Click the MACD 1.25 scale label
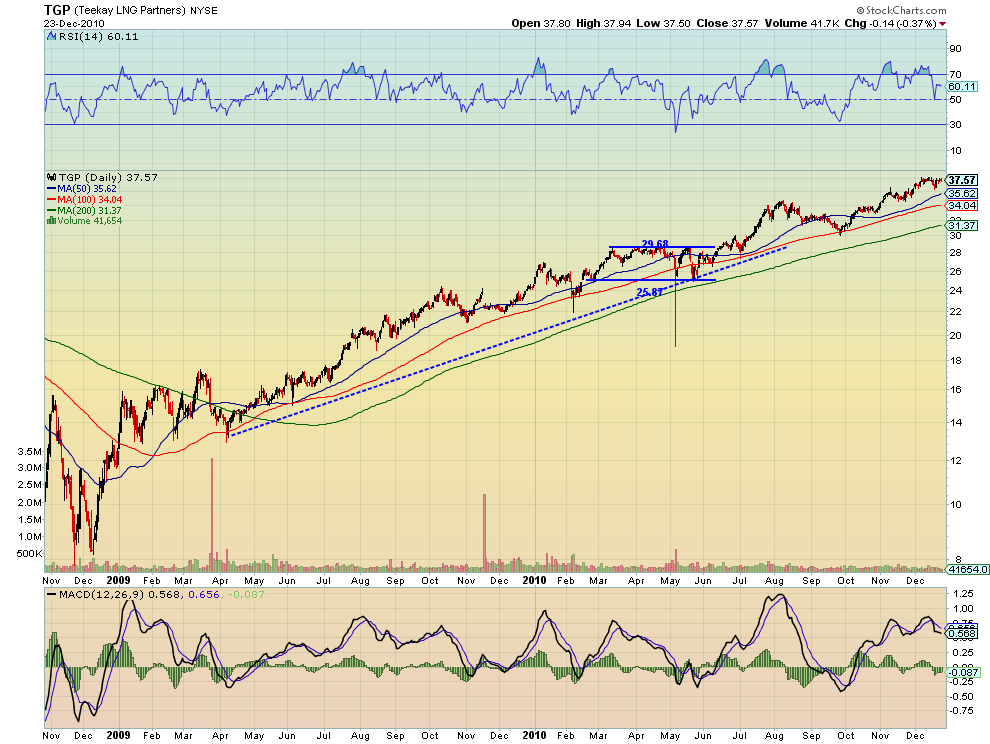Viewport: 990px width, 744px height. tap(963, 594)
